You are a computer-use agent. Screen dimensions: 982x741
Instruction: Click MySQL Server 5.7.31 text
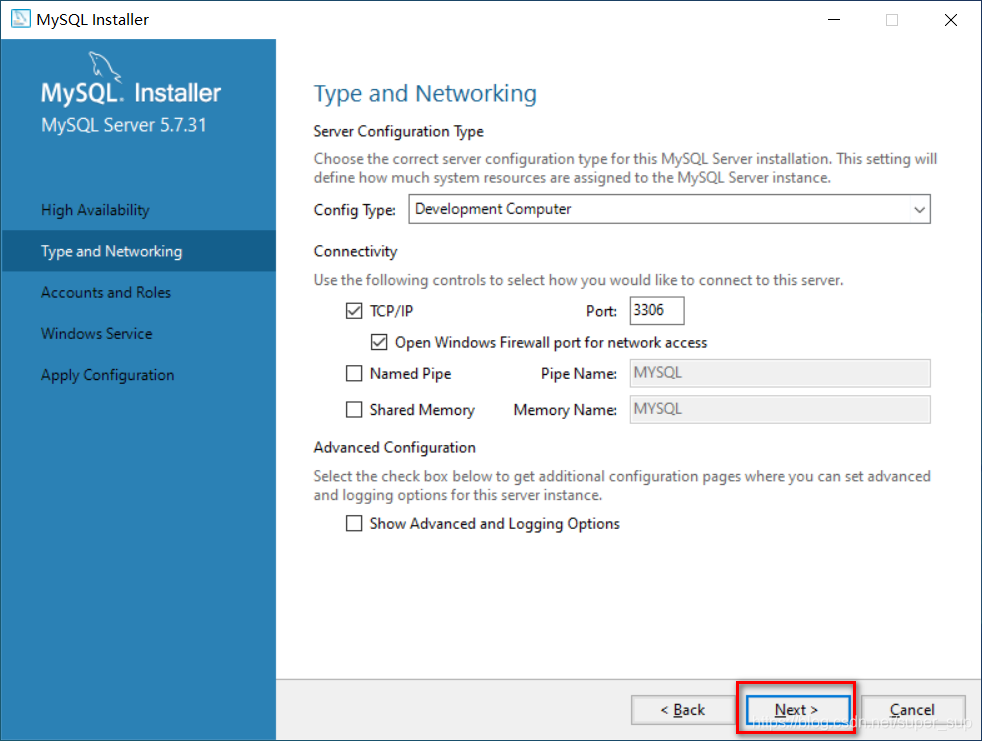pos(124,125)
